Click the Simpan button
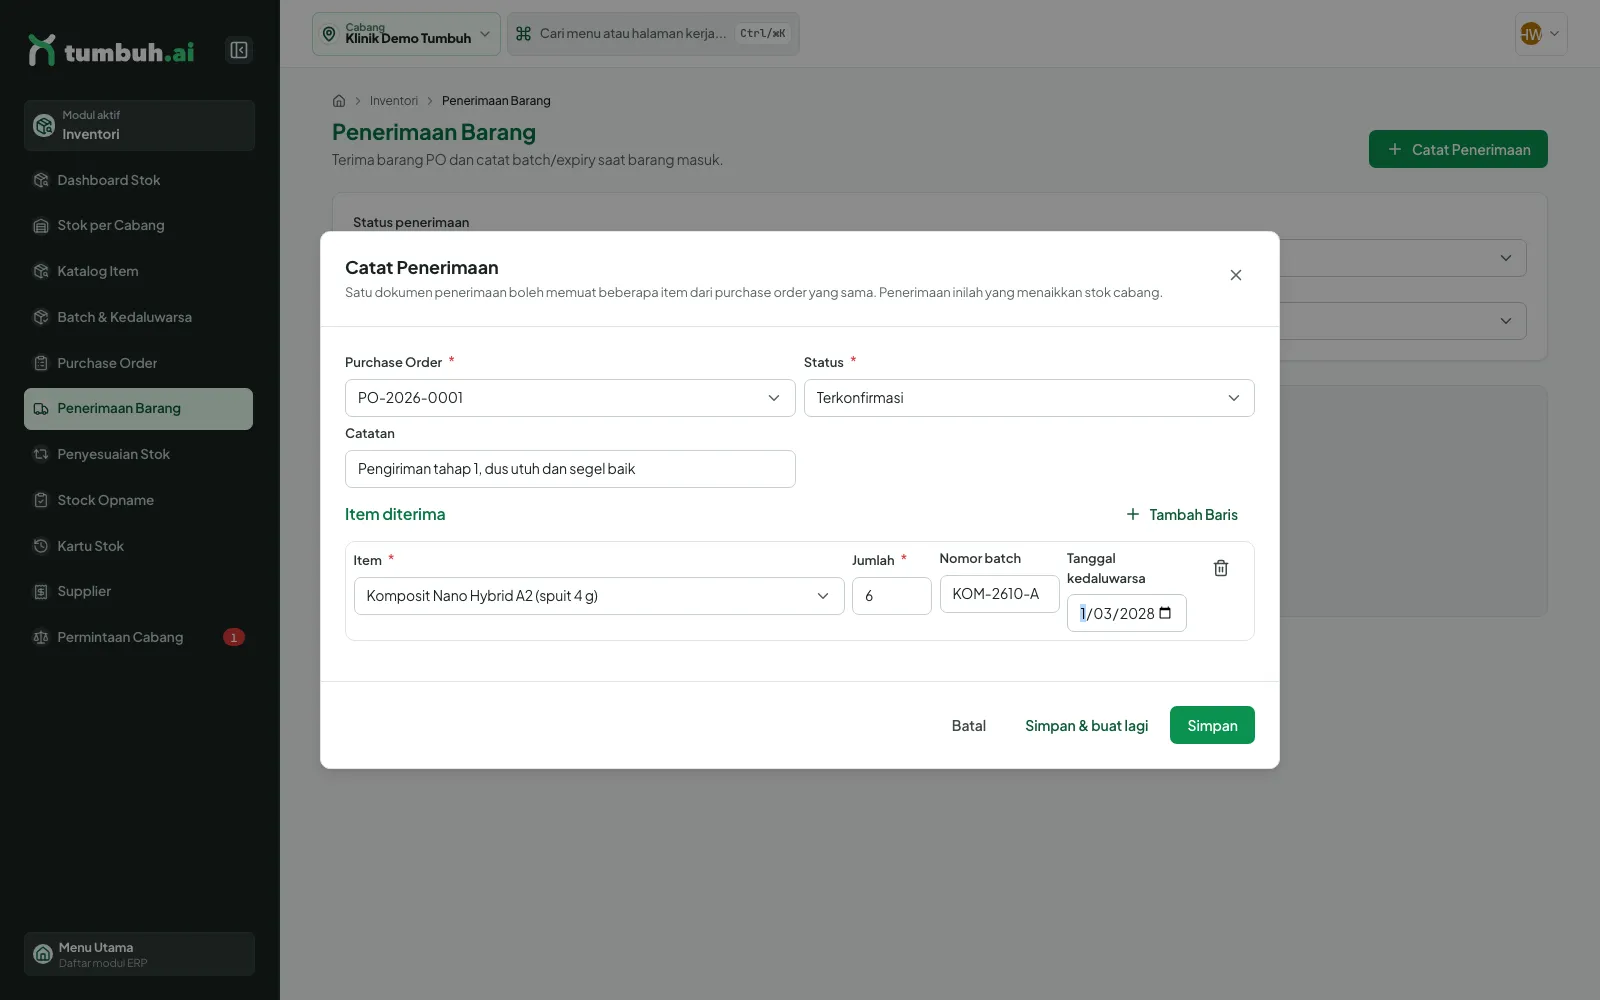 tap(1212, 725)
